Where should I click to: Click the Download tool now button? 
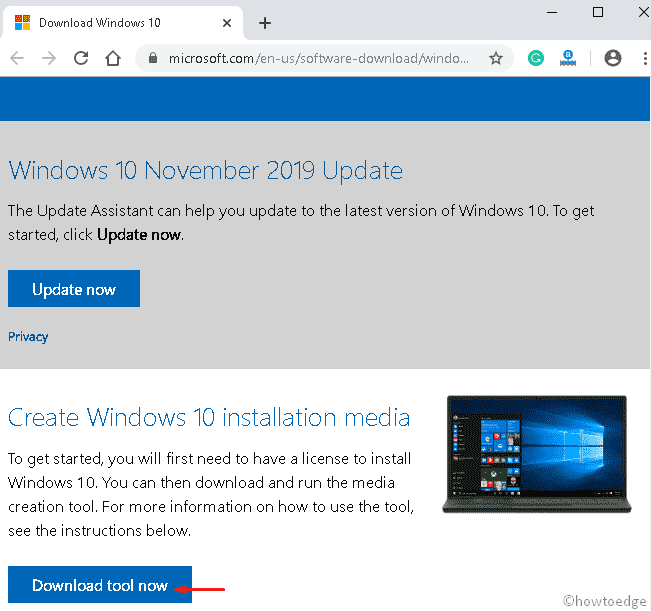(x=100, y=586)
